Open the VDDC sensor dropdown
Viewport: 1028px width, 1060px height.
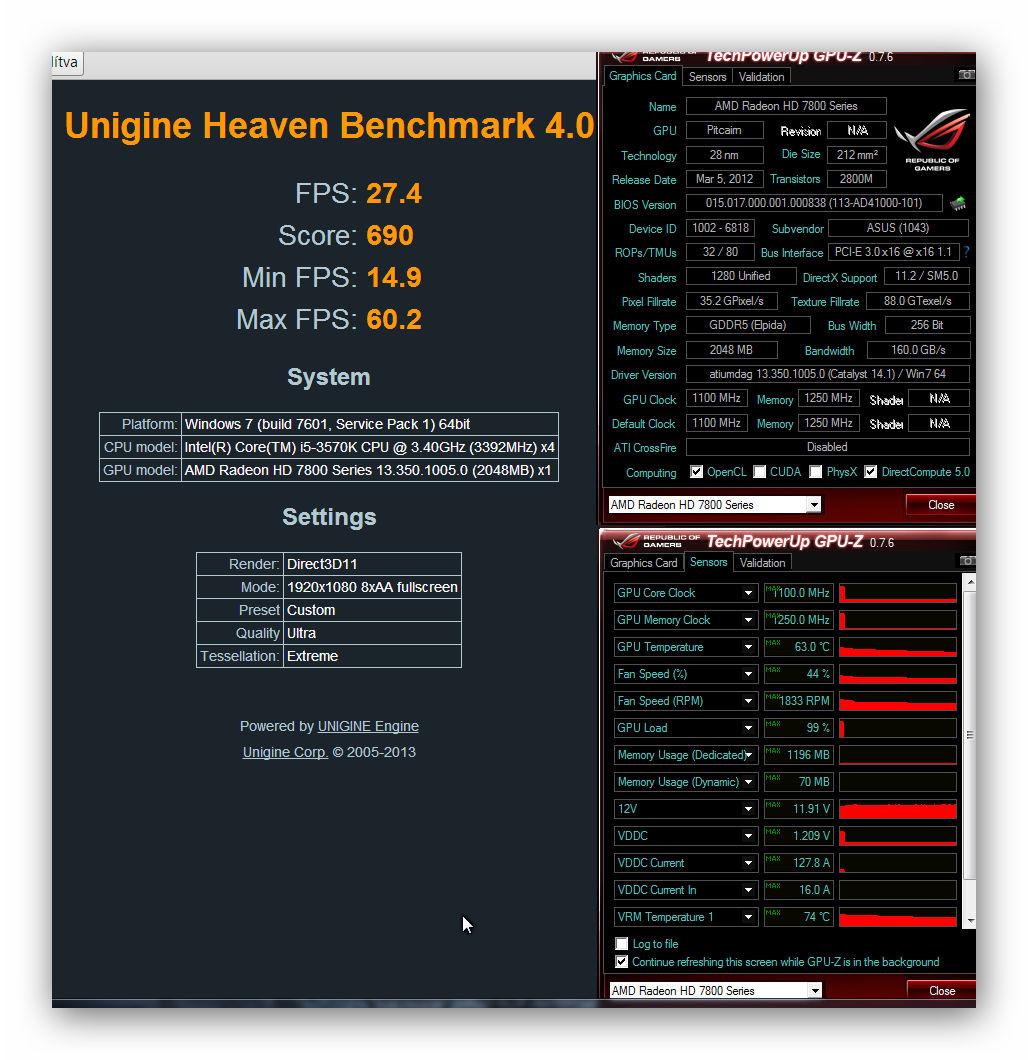click(x=748, y=836)
